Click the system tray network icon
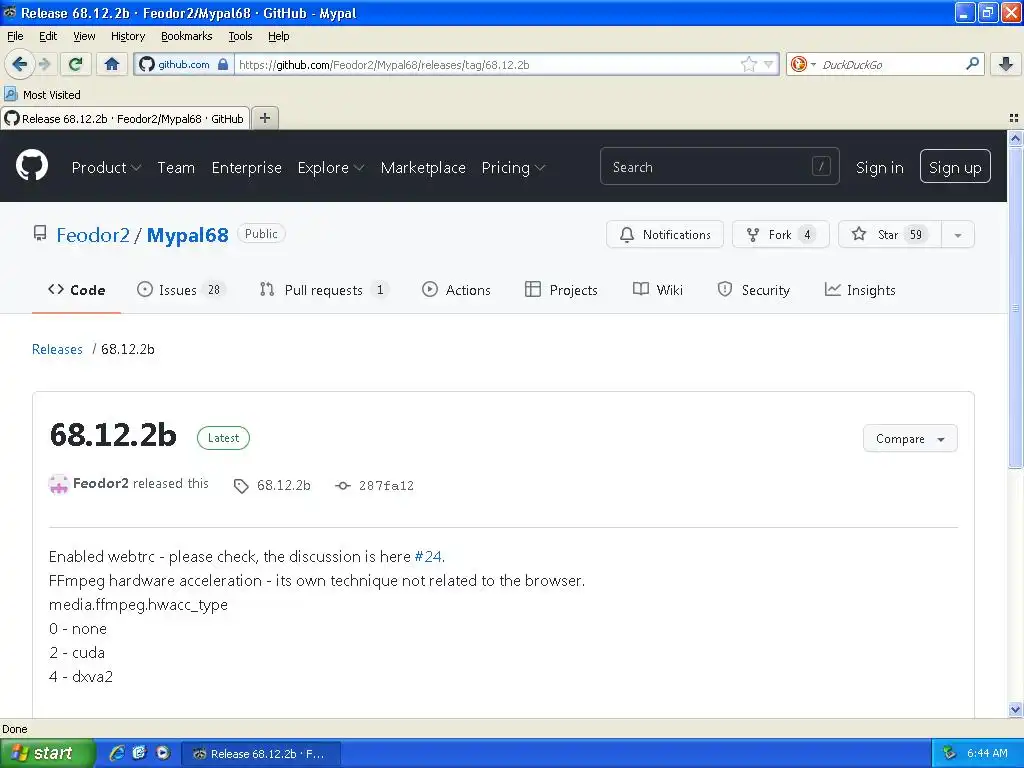This screenshot has width=1024, height=768. [x=950, y=753]
